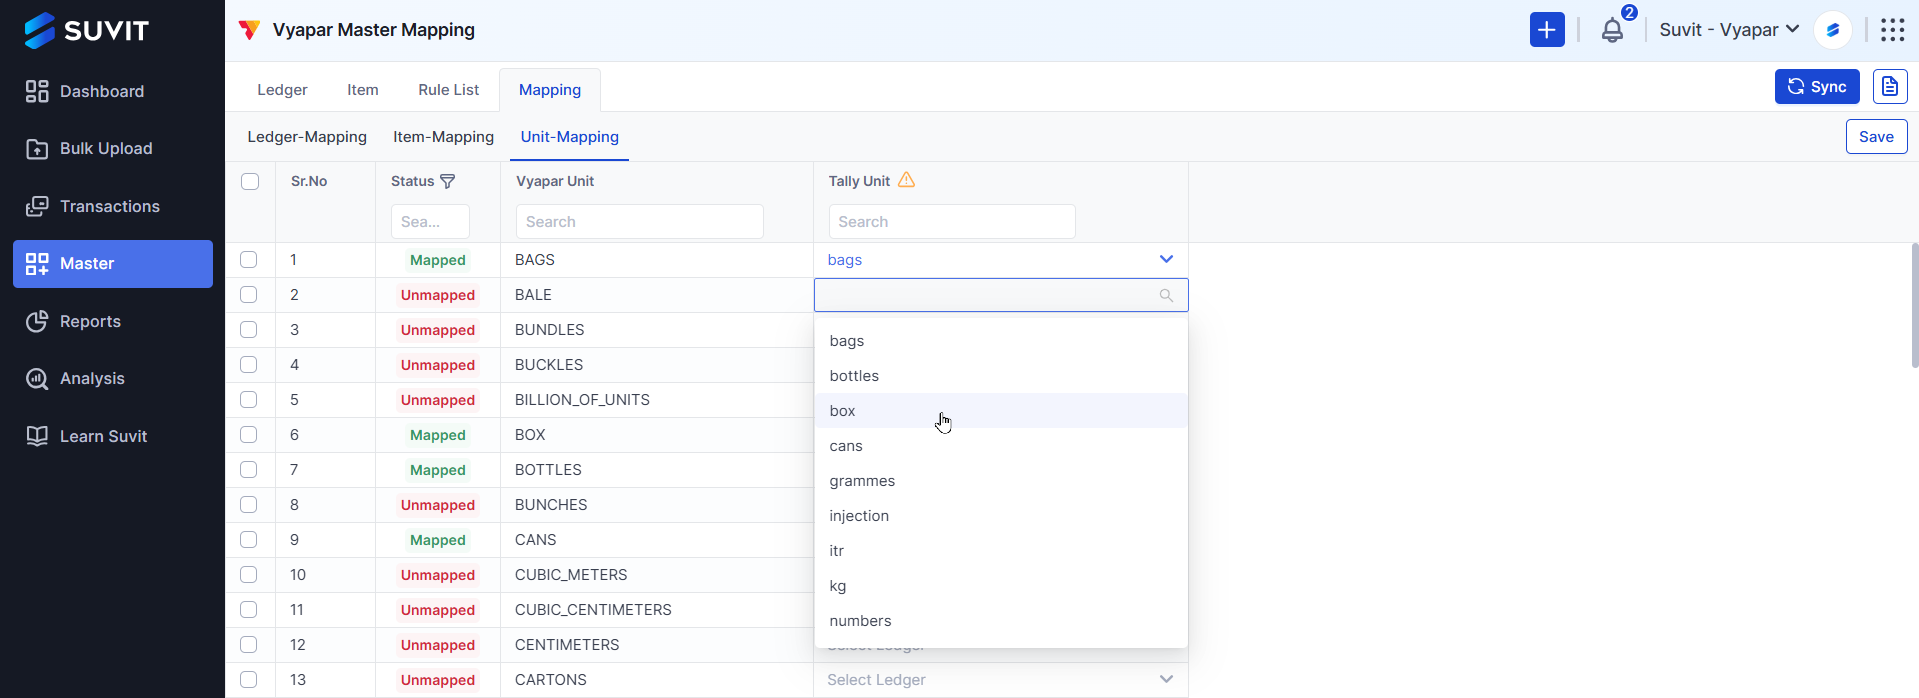
Task: Pick 'cans' from the unit list
Action: click(1001, 446)
